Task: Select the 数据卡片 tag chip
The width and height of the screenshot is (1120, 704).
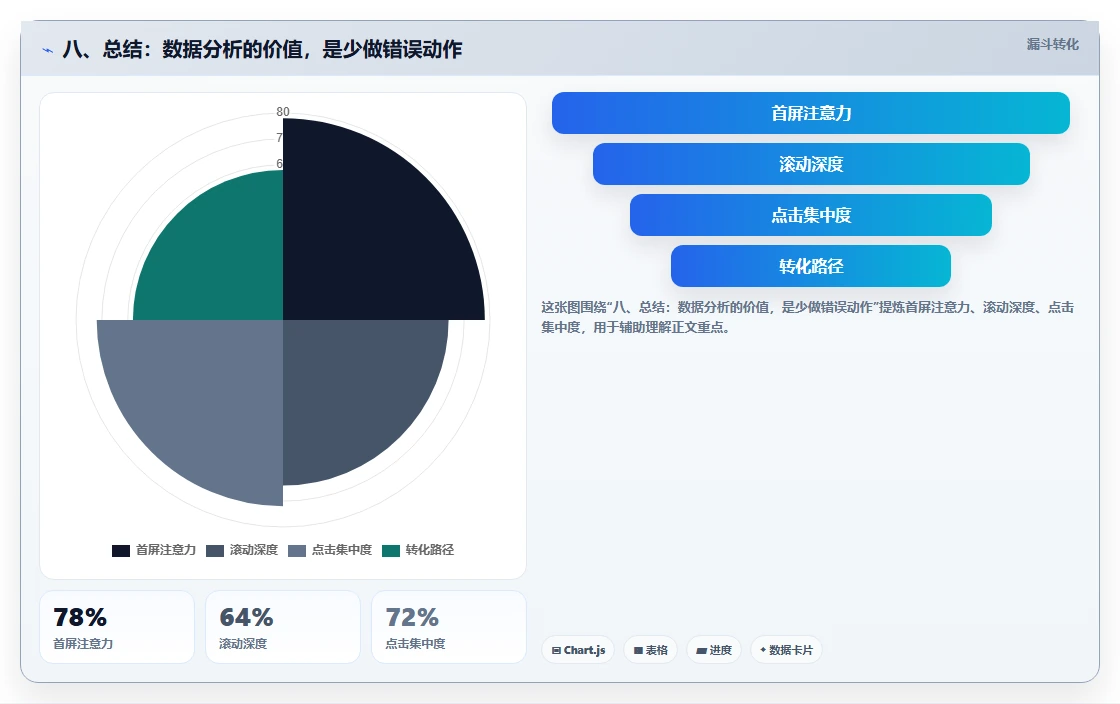Action: (786, 650)
